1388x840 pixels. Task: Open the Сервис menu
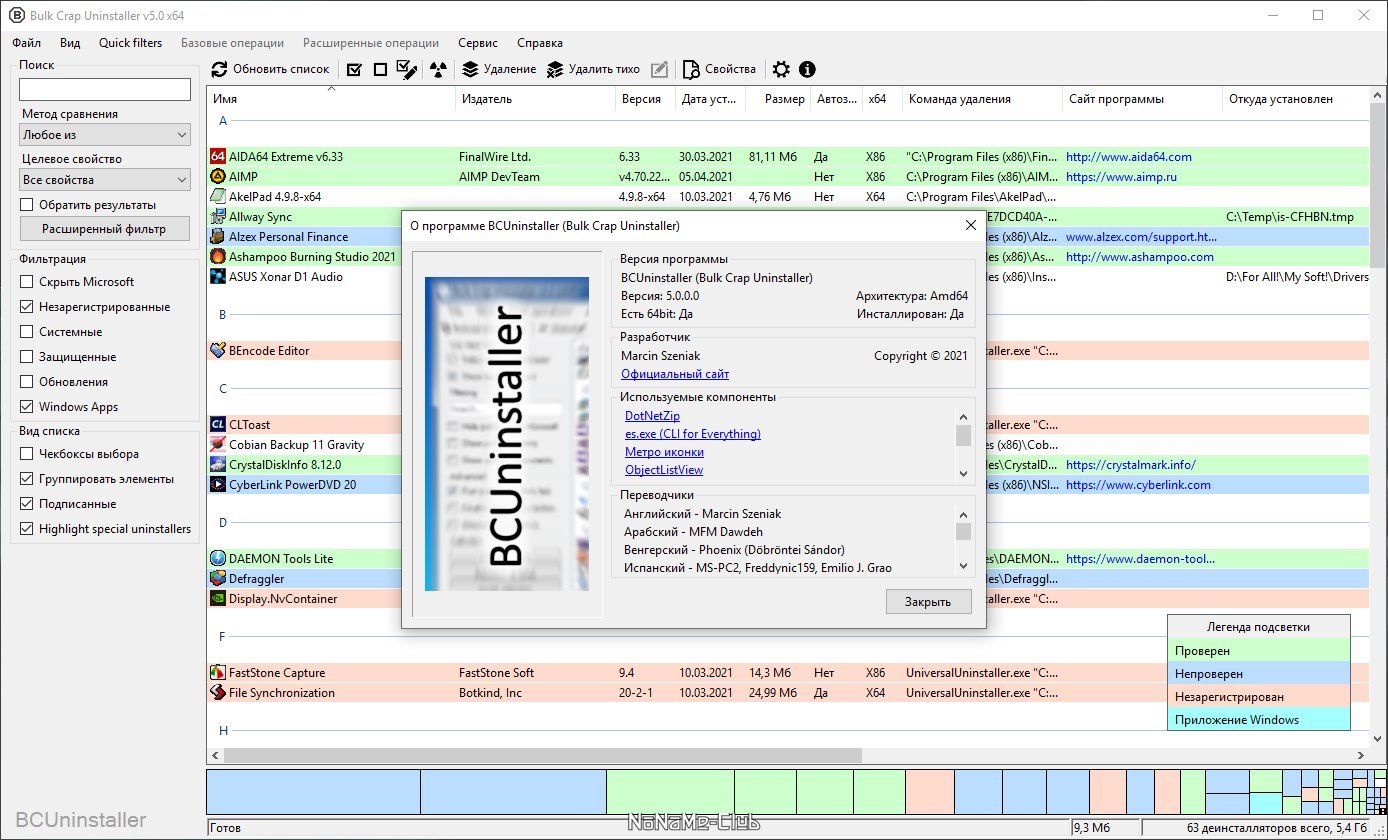pyautogui.click(x=478, y=43)
